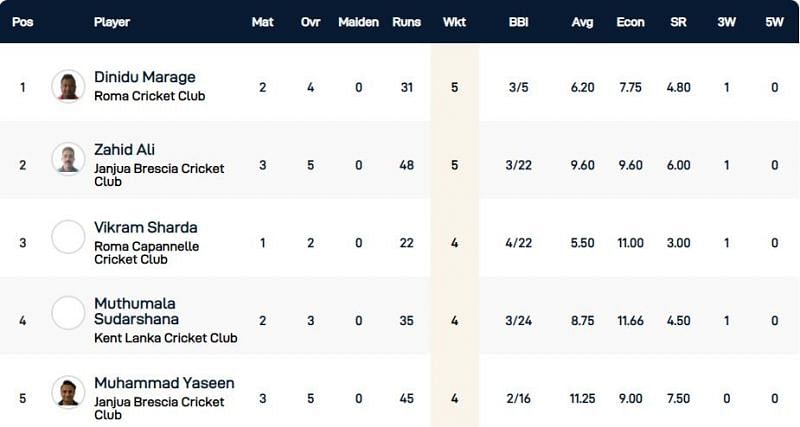Open Kent Lanka Cricket Club team
The height and width of the screenshot is (427, 800).
[165, 338]
